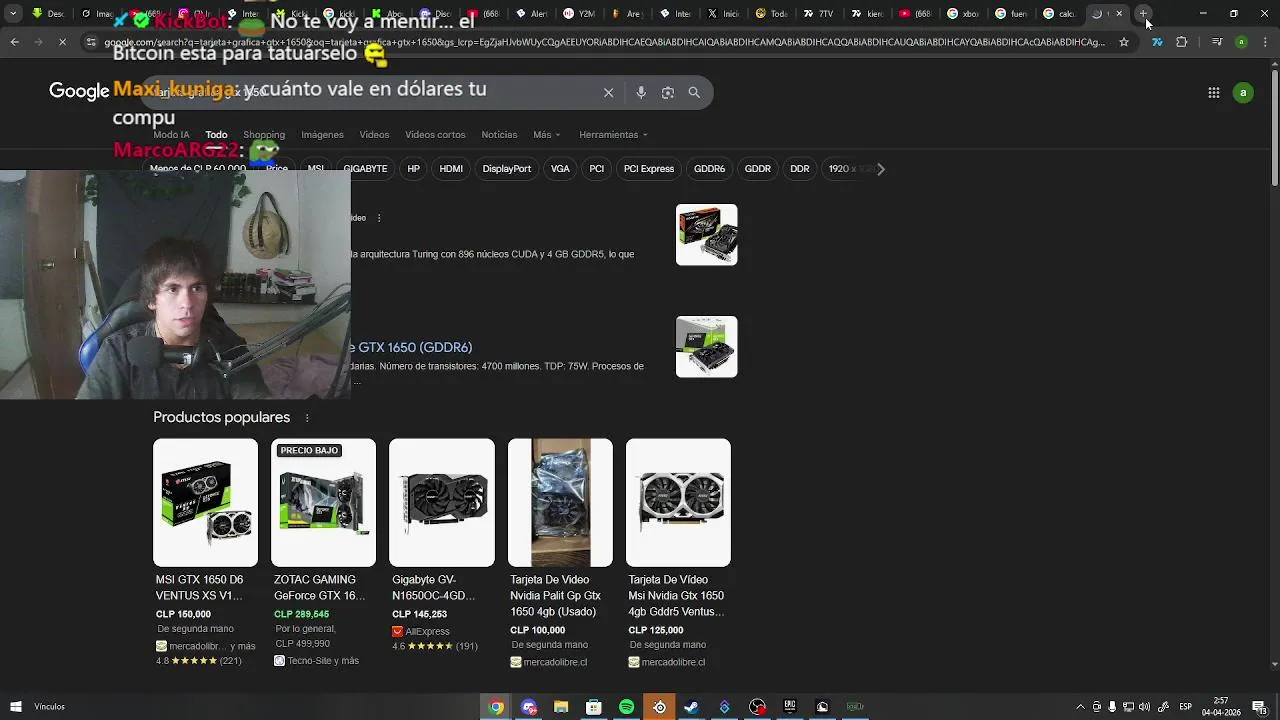Screen dimensions: 1280x720
Task: Click the Windows Start button
Action: 15,707
